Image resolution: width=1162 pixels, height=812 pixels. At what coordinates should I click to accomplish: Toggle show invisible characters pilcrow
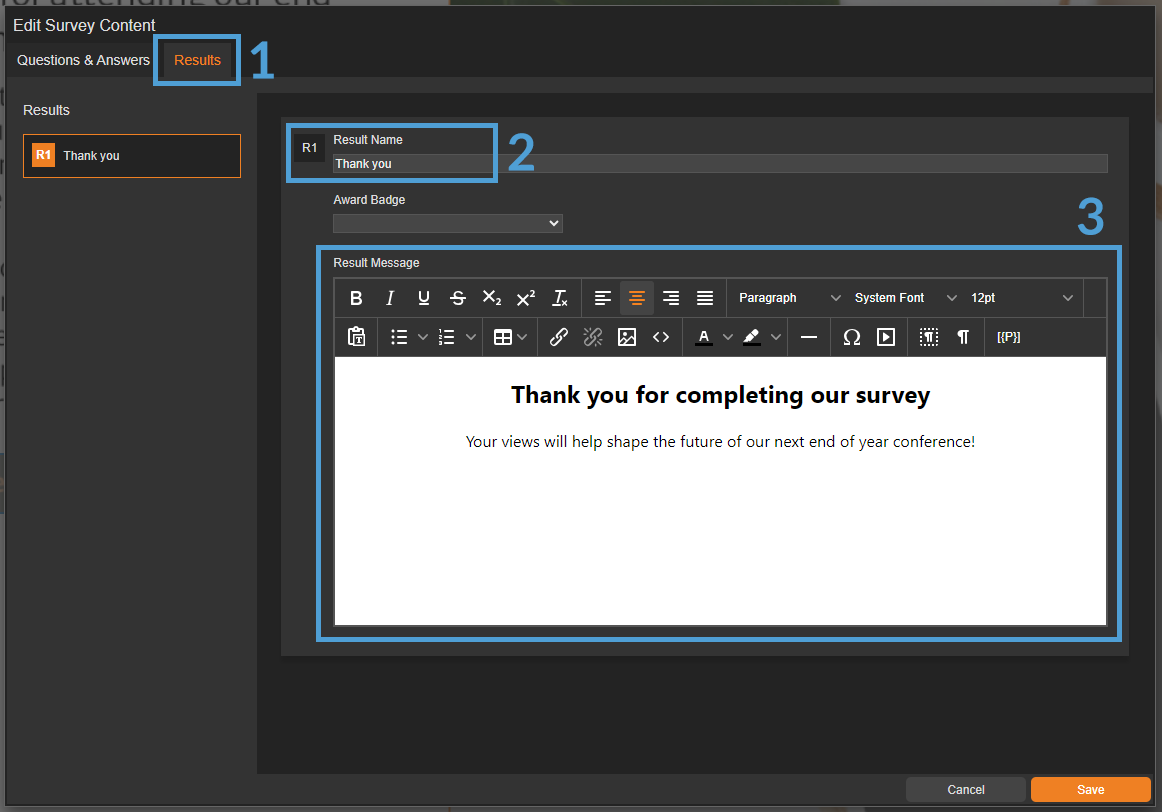963,338
